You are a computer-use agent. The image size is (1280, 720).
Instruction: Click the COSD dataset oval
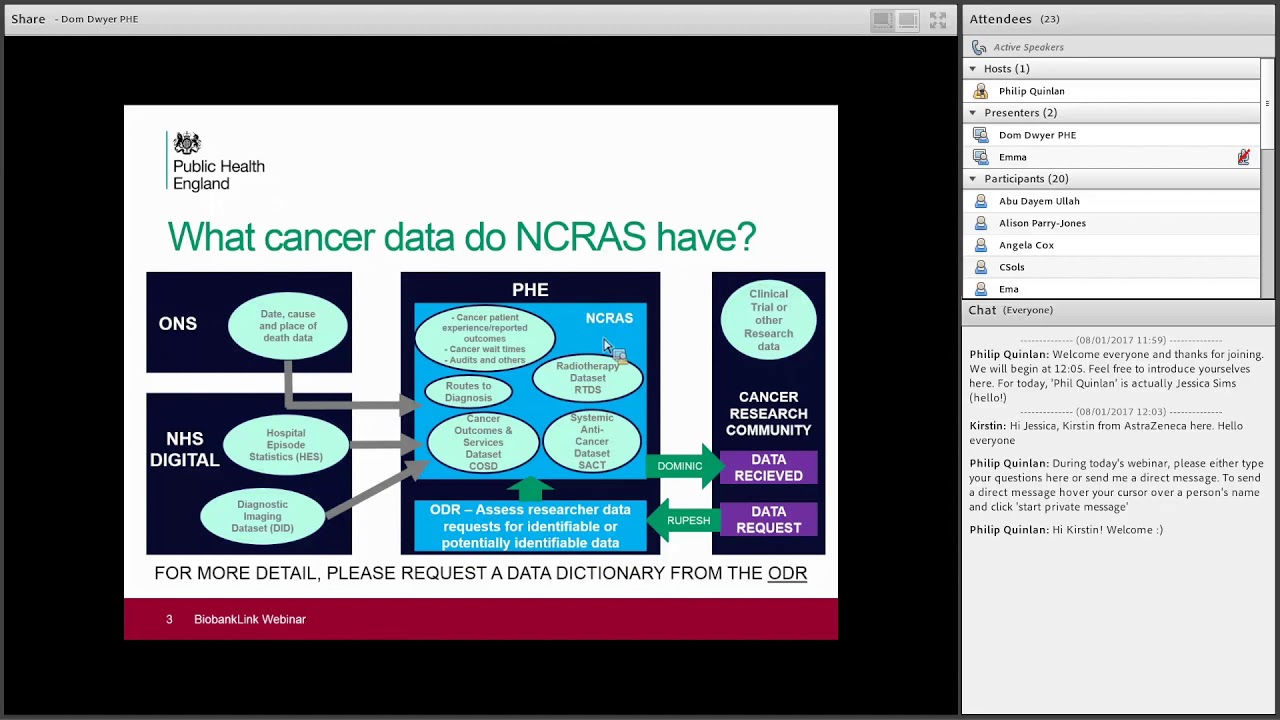pos(483,442)
